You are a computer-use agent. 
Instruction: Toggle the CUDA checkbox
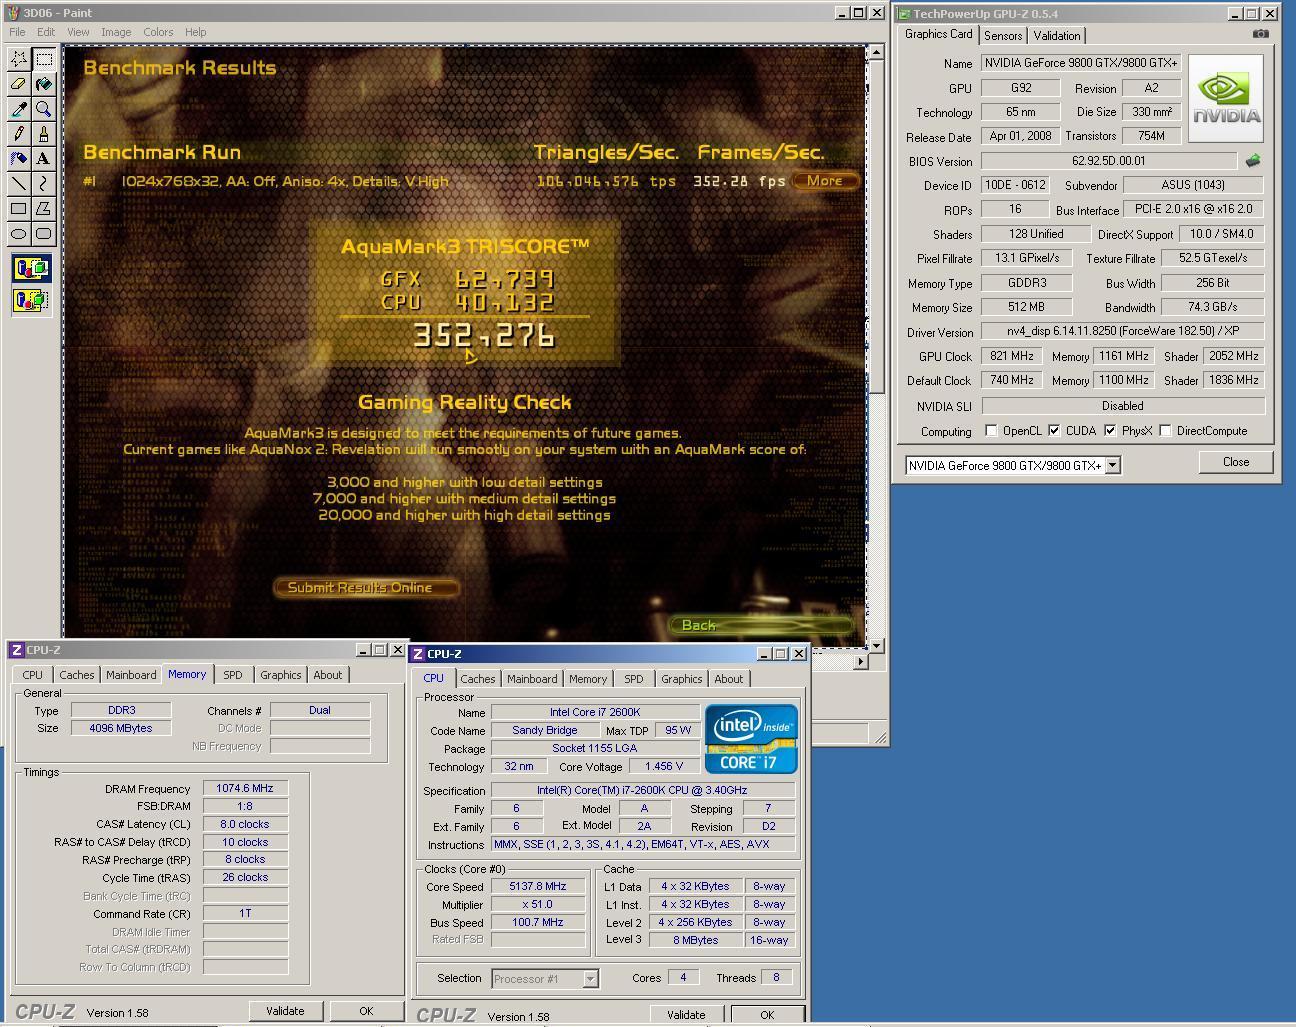point(1054,431)
